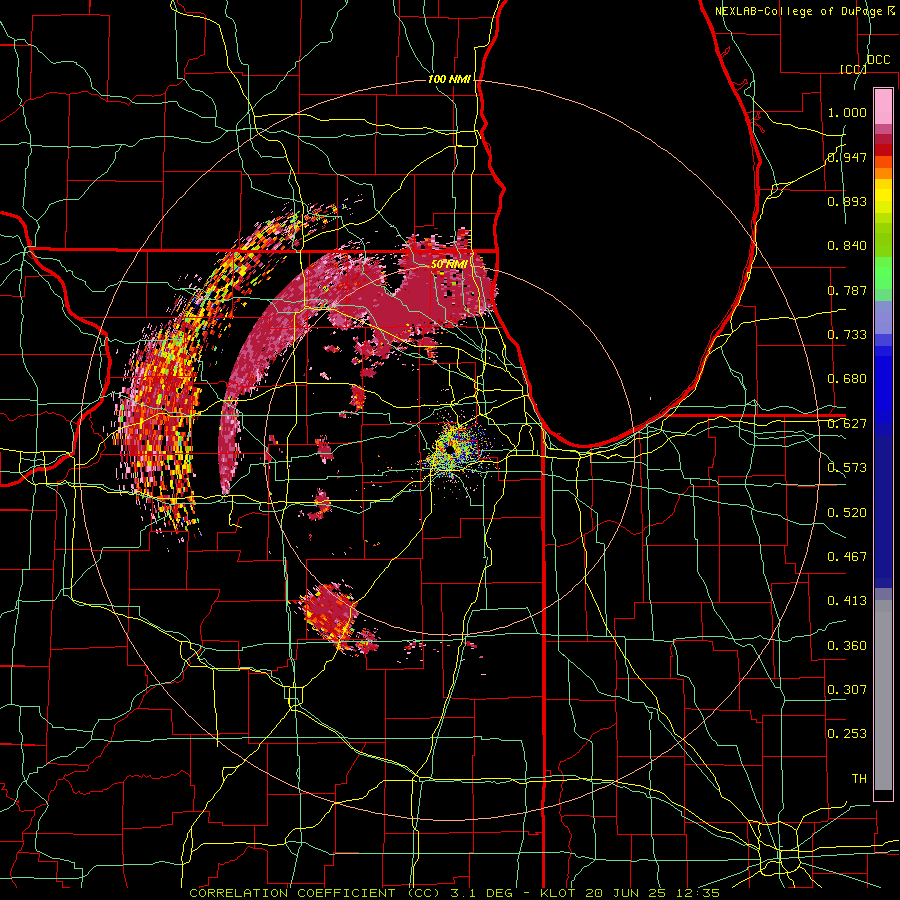Click the 3.1 DEG elevation text
900x900 pixels.
pos(480,893)
